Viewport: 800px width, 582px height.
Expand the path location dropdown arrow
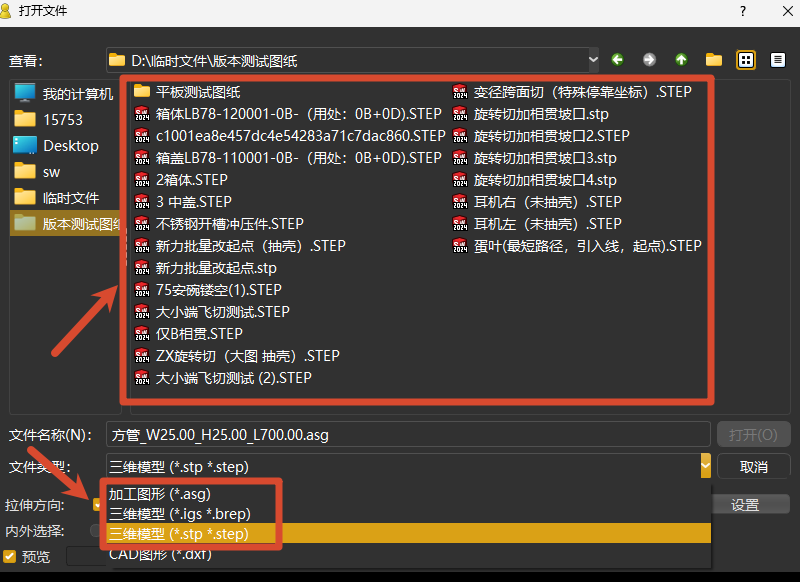pyautogui.click(x=593, y=60)
